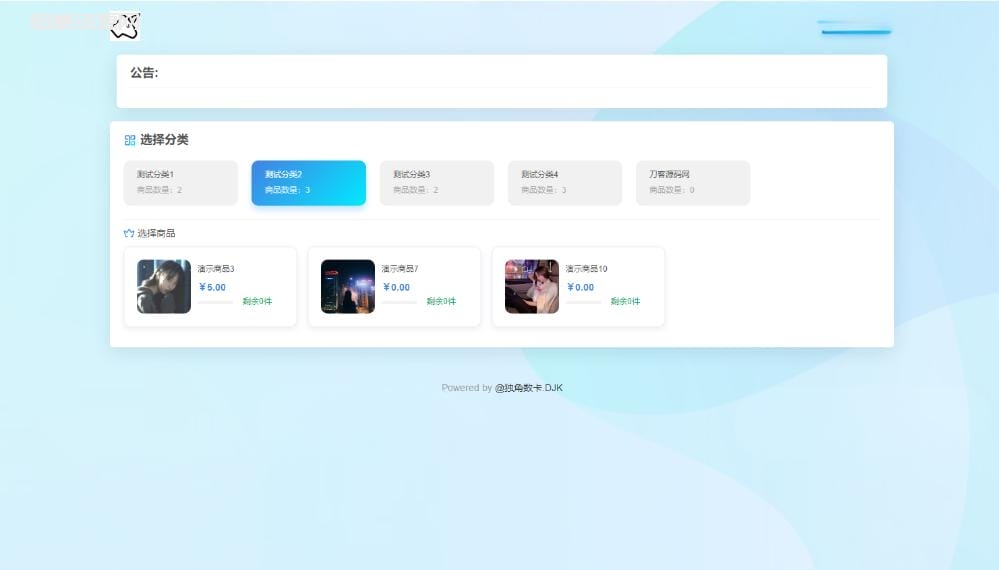Click the 公告 announcement heading
Screen dimensions: 999x570
144,73
